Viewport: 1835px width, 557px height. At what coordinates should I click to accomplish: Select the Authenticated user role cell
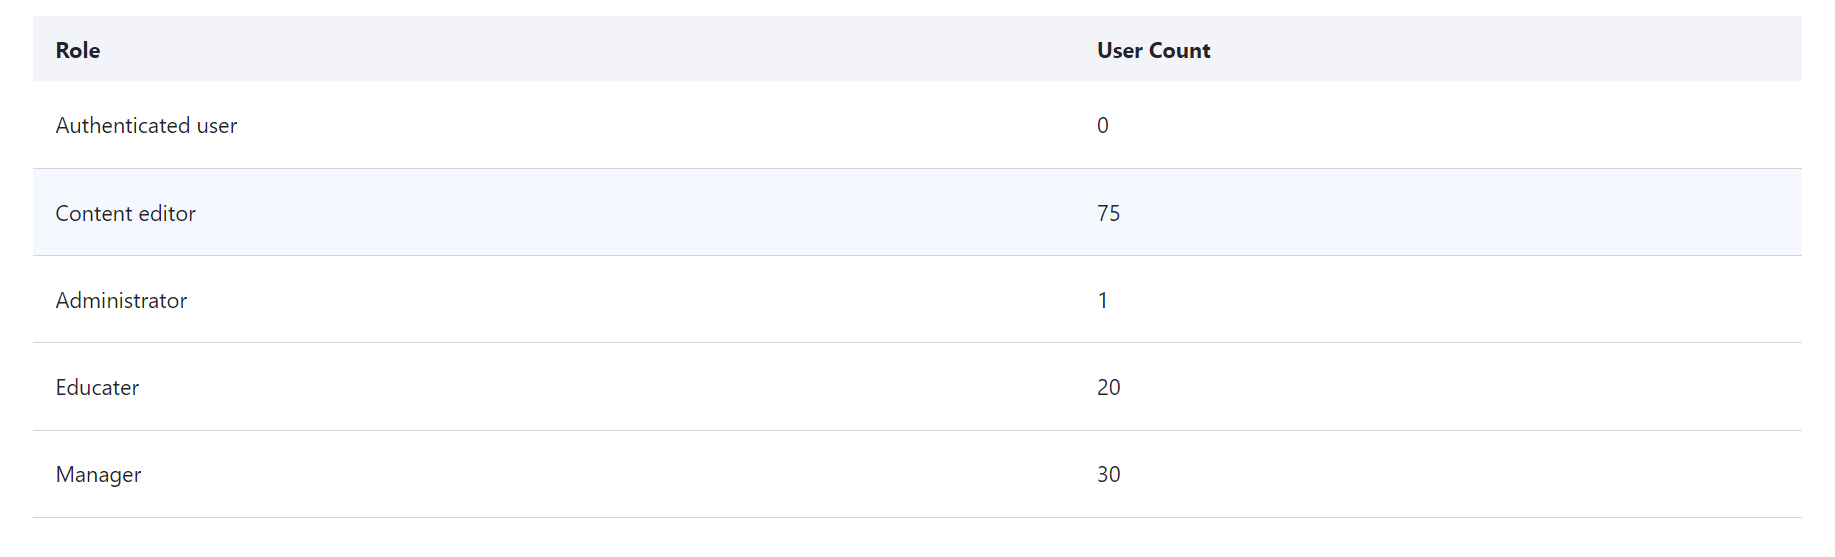pos(146,125)
